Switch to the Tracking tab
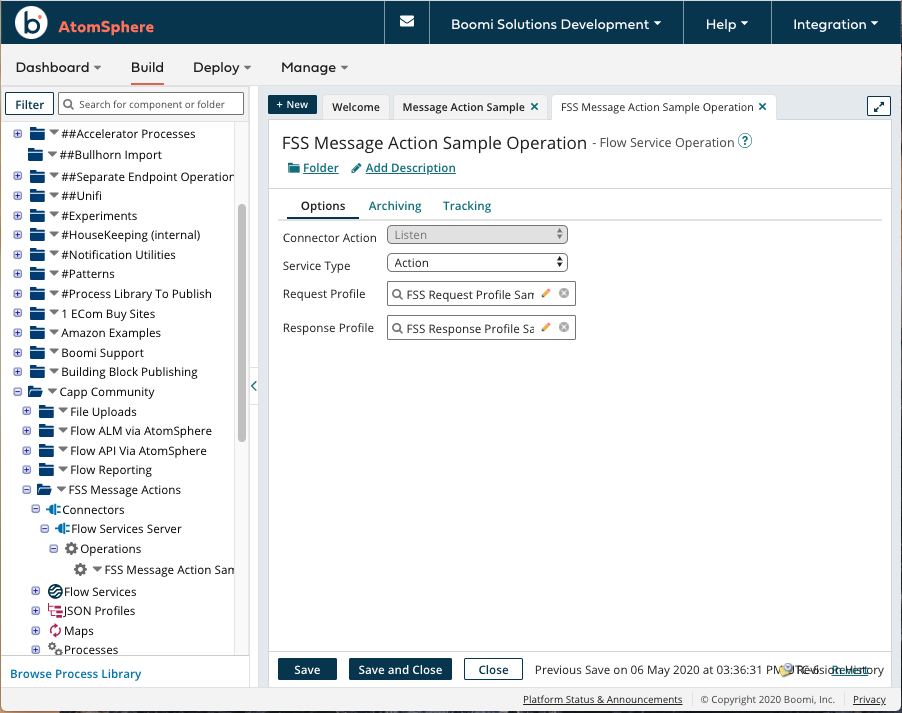 click(x=467, y=206)
